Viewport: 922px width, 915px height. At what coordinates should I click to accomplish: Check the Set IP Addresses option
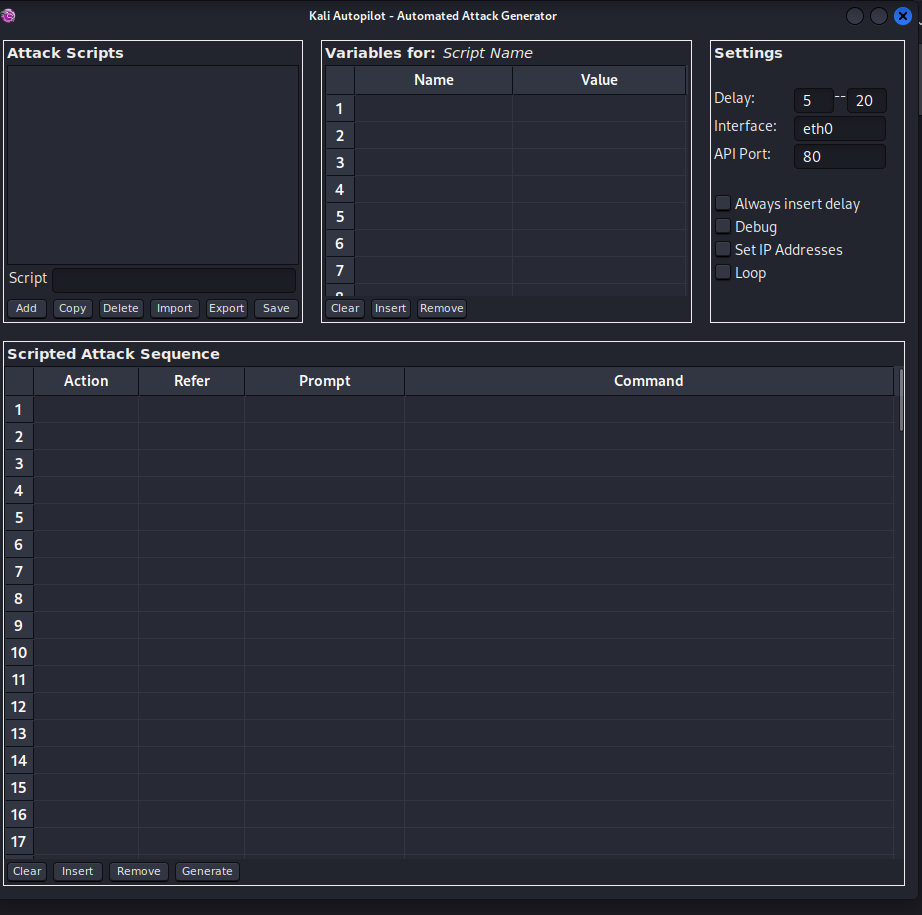(x=723, y=249)
